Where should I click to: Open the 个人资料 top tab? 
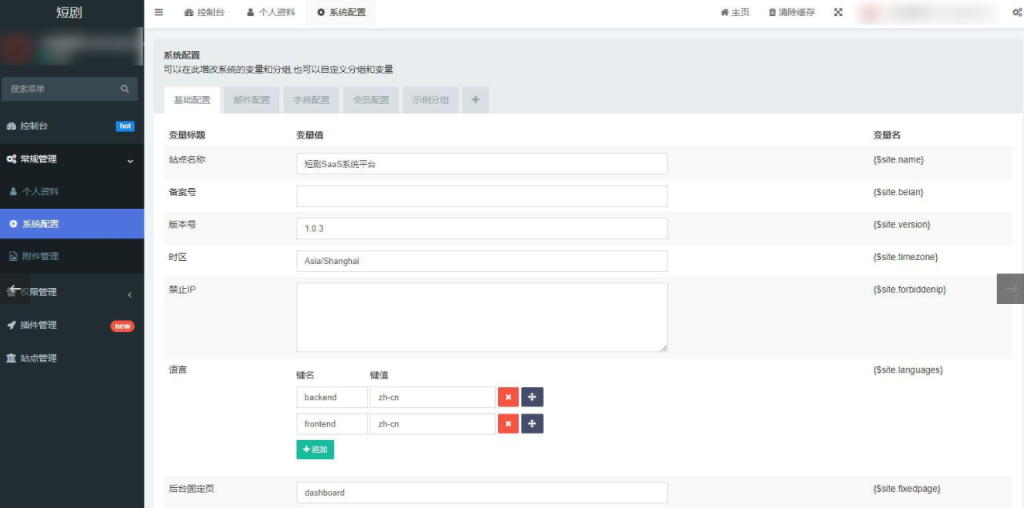point(271,13)
